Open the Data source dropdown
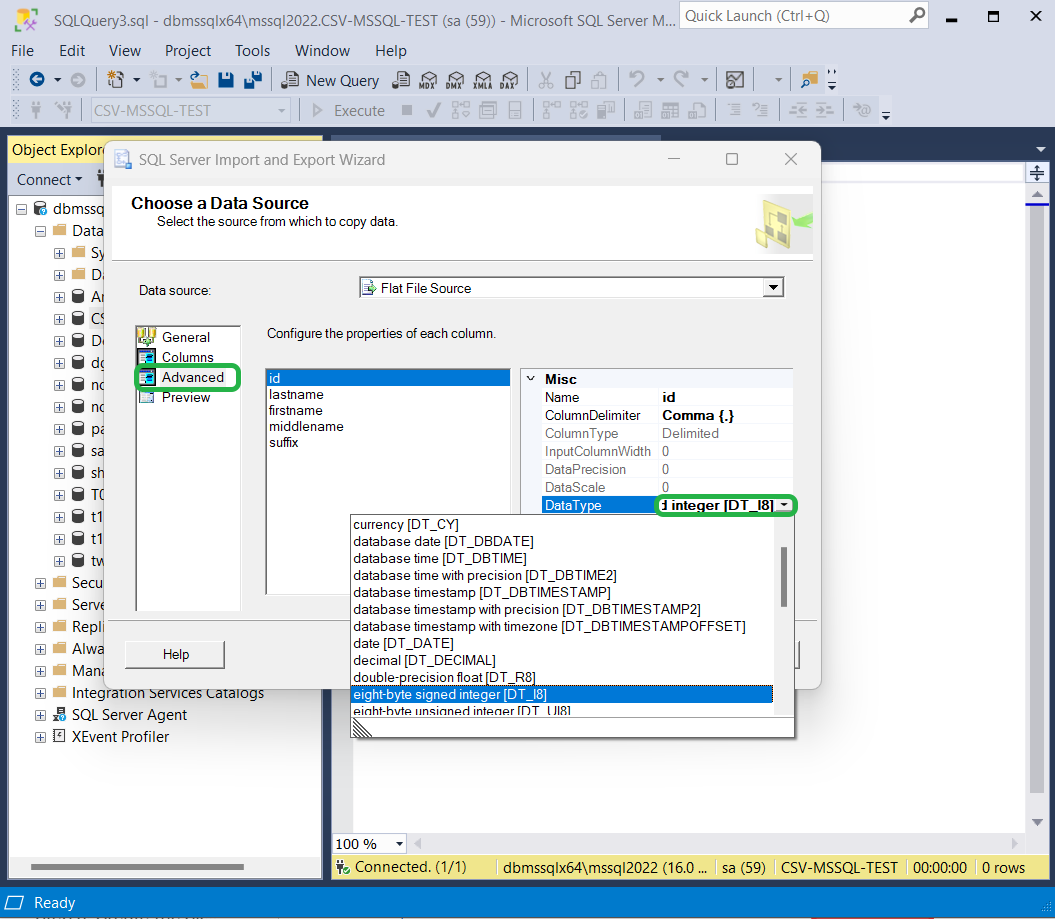Viewport: 1055px width, 919px height. 772,287
